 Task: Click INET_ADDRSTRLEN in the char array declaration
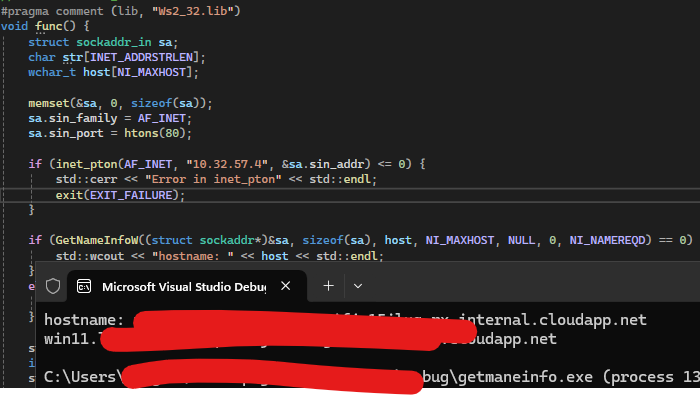pyautogui.click(x=142, y=57)
